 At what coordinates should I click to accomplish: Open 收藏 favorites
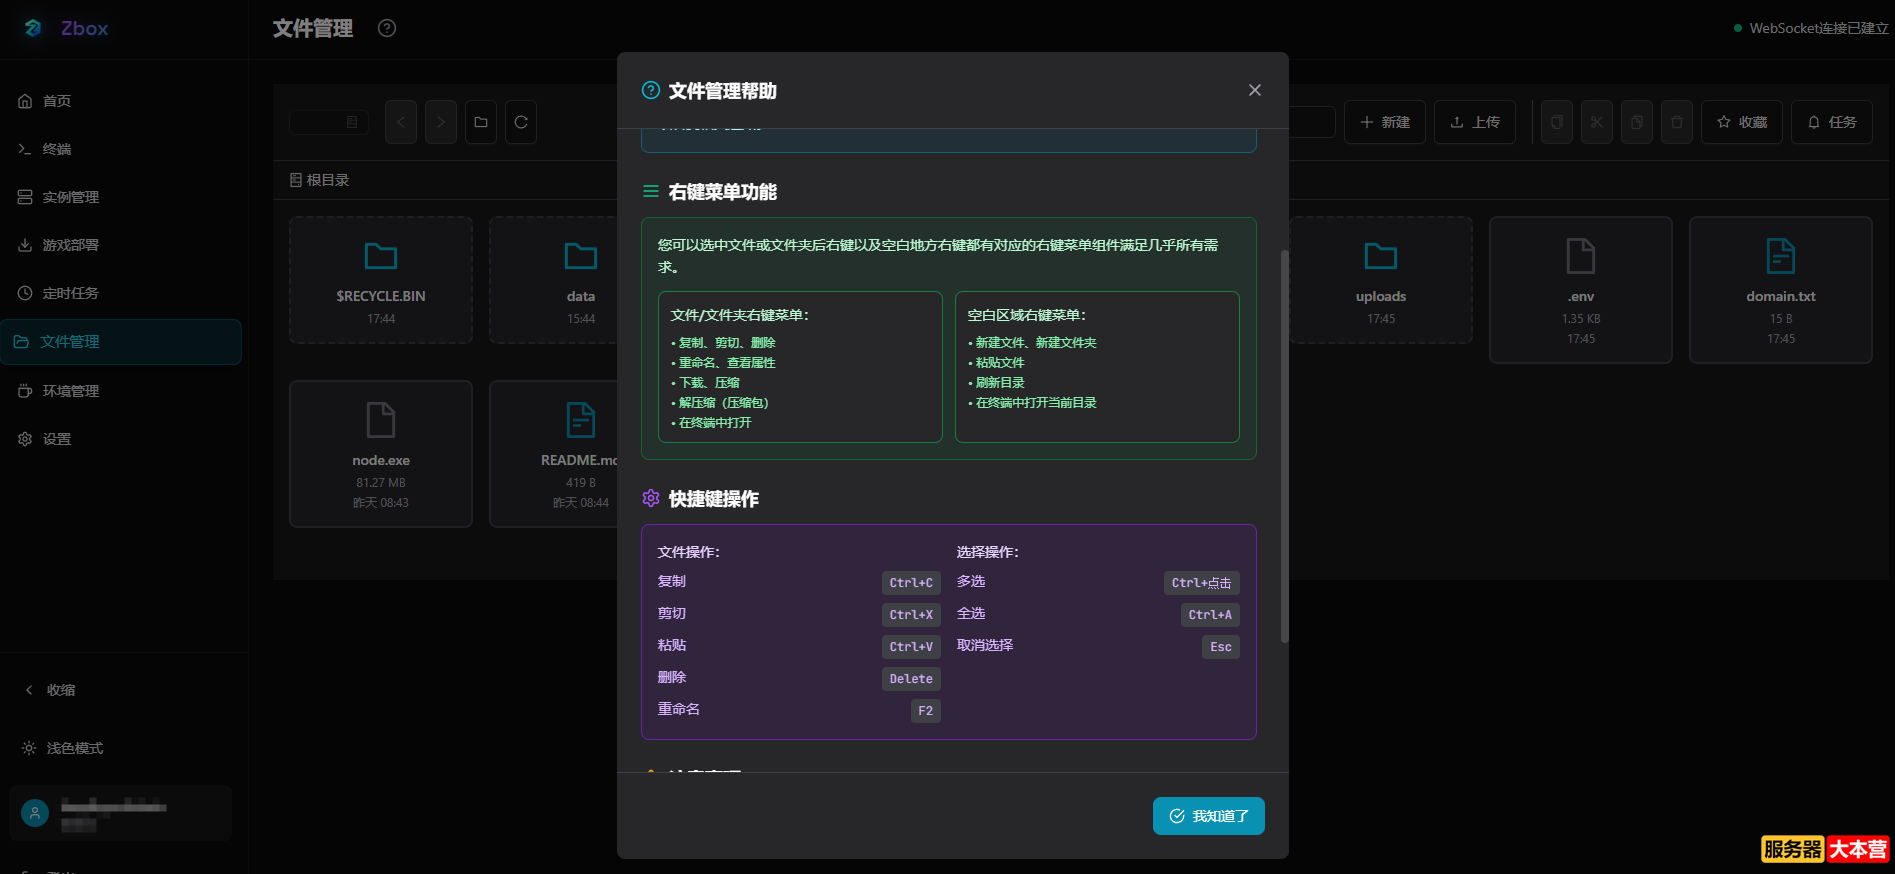[x=1742, y=122]
